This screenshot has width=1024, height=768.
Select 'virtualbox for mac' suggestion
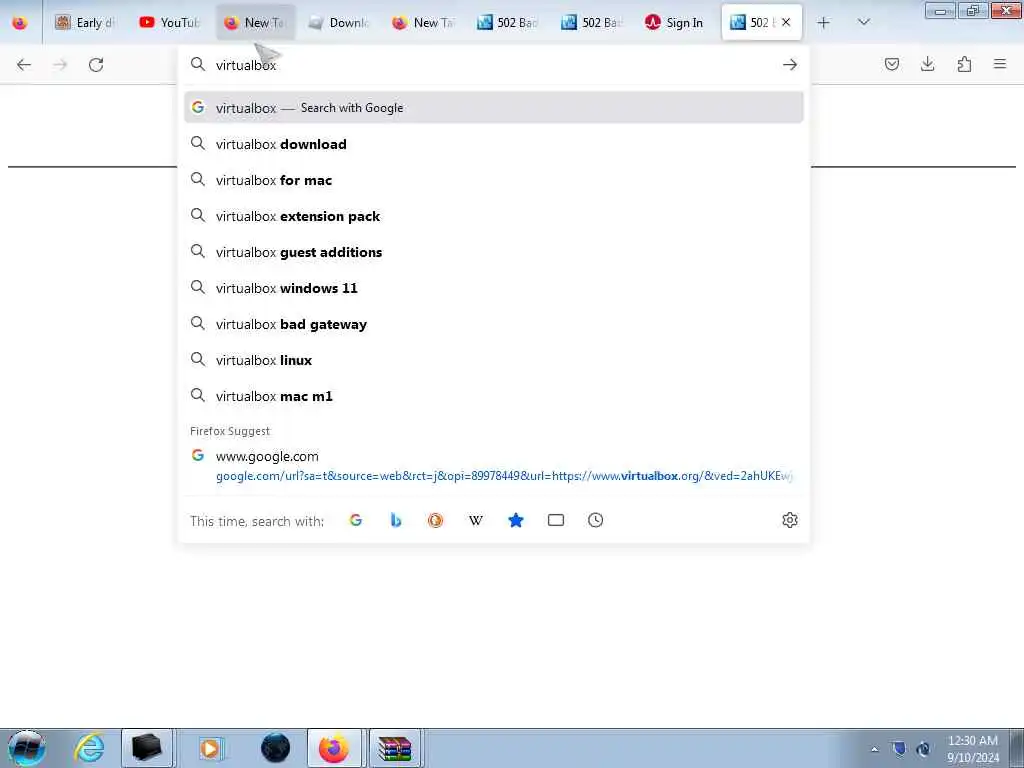pos(494,180)
